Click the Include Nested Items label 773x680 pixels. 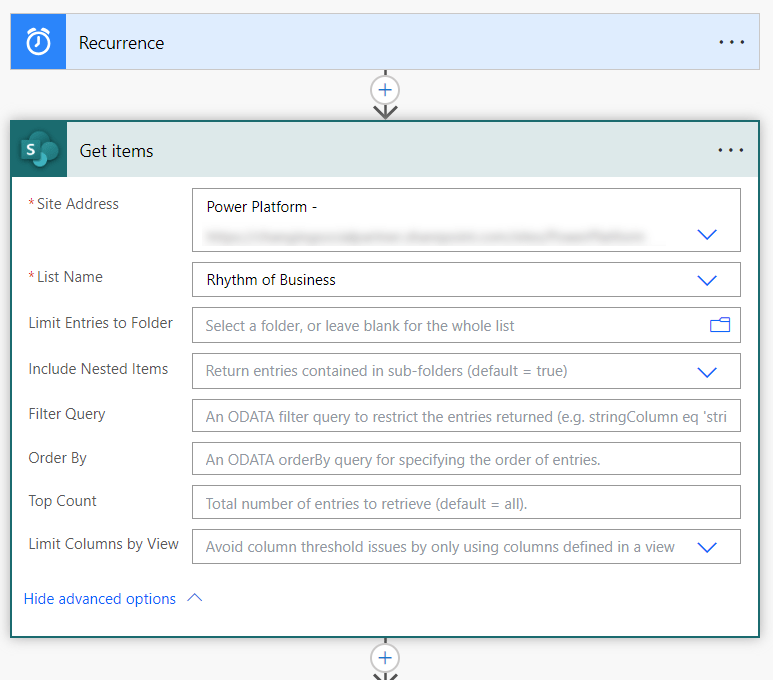pyautogui.click(x=98, y=369)
